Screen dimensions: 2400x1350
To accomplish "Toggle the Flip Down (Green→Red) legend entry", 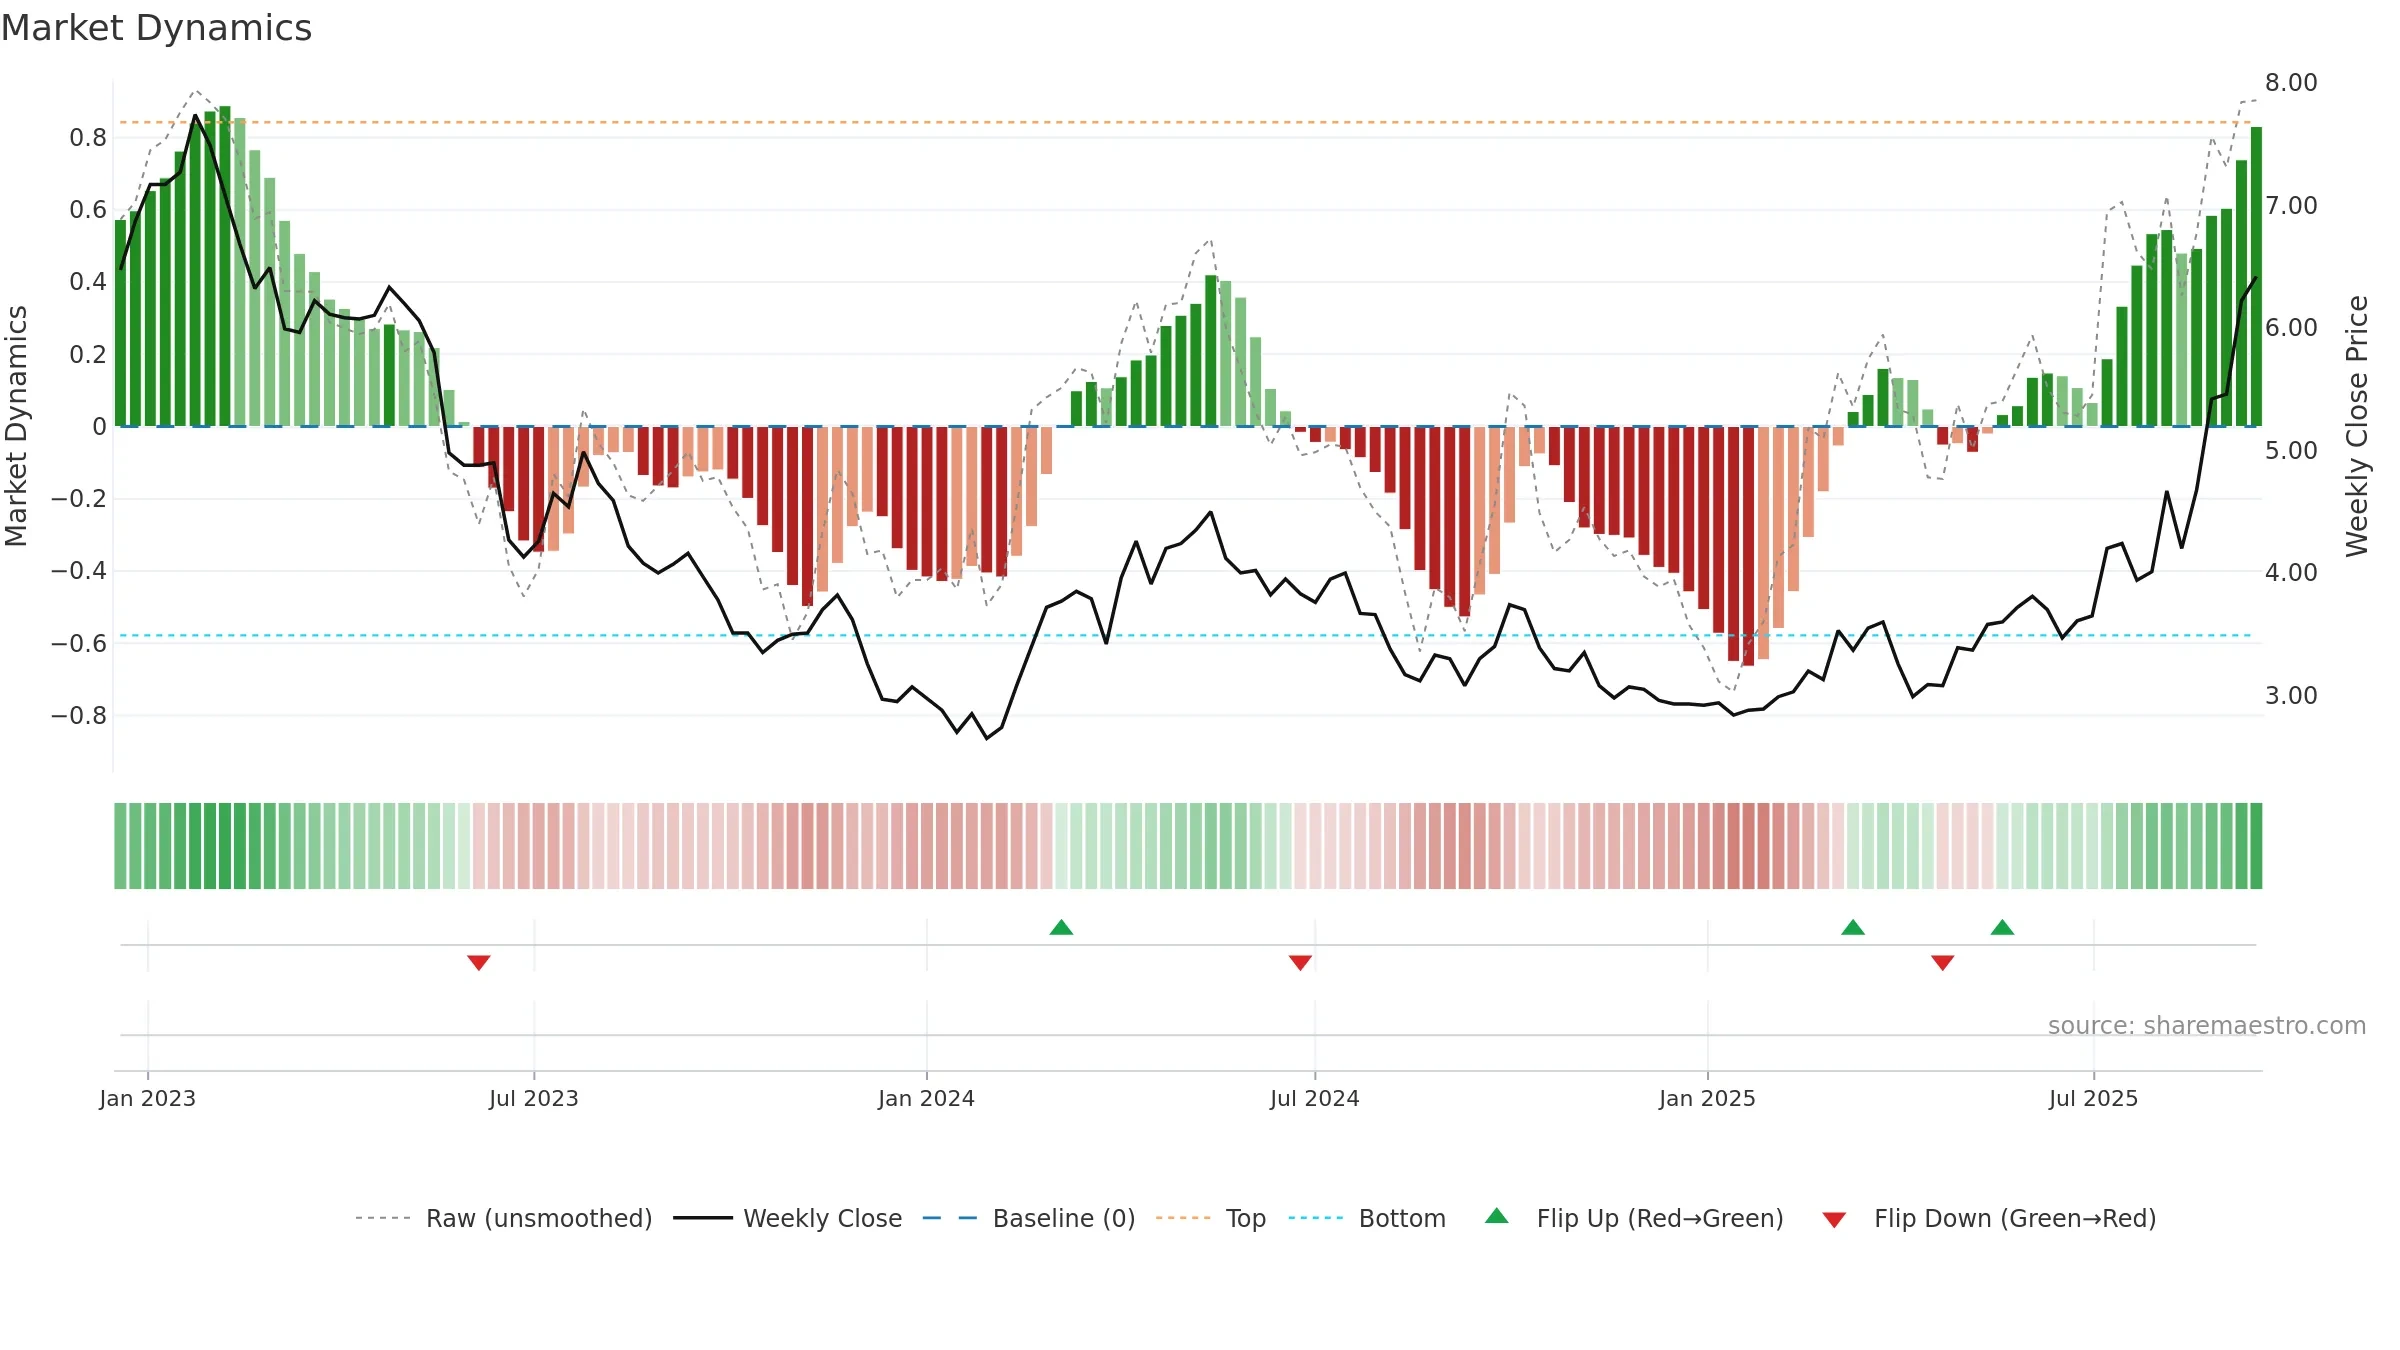I will [1988, 1218].
